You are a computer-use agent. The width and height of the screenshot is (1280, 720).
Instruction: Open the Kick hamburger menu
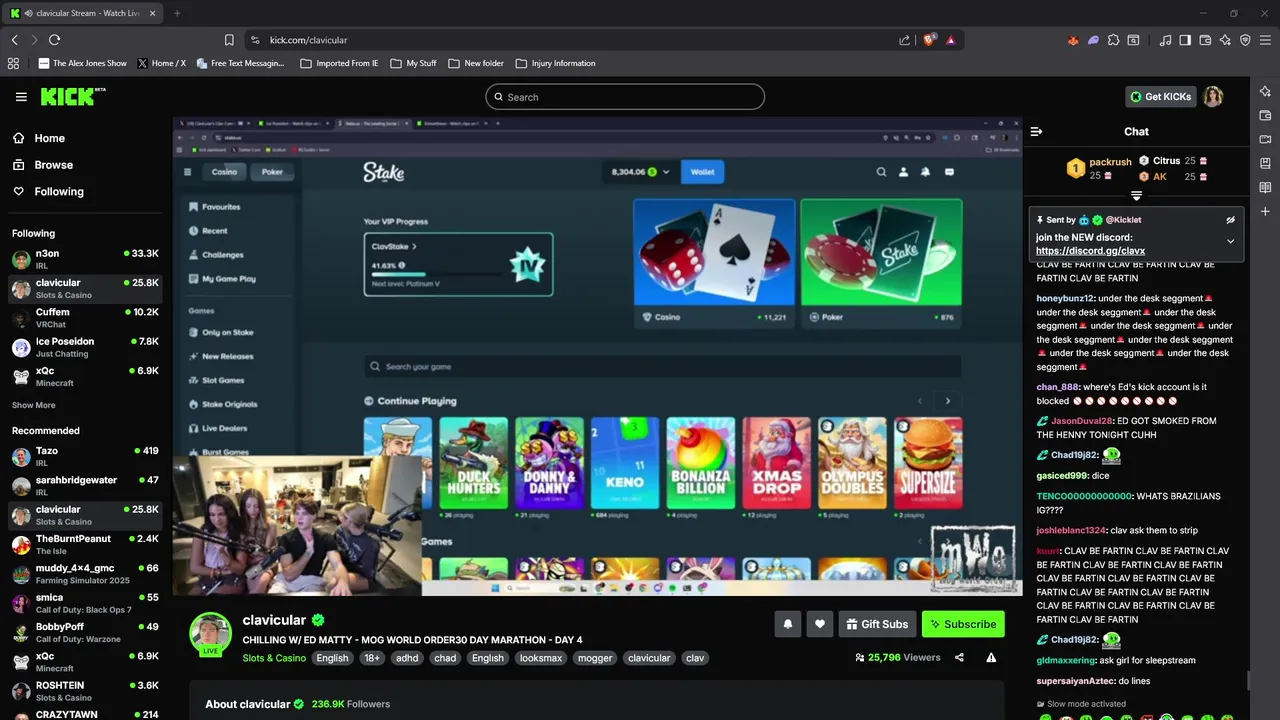point(21,97)
